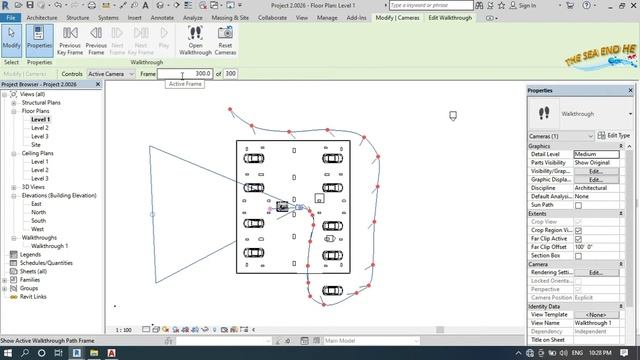Click the Properties ribbon icon

(39, 40)
